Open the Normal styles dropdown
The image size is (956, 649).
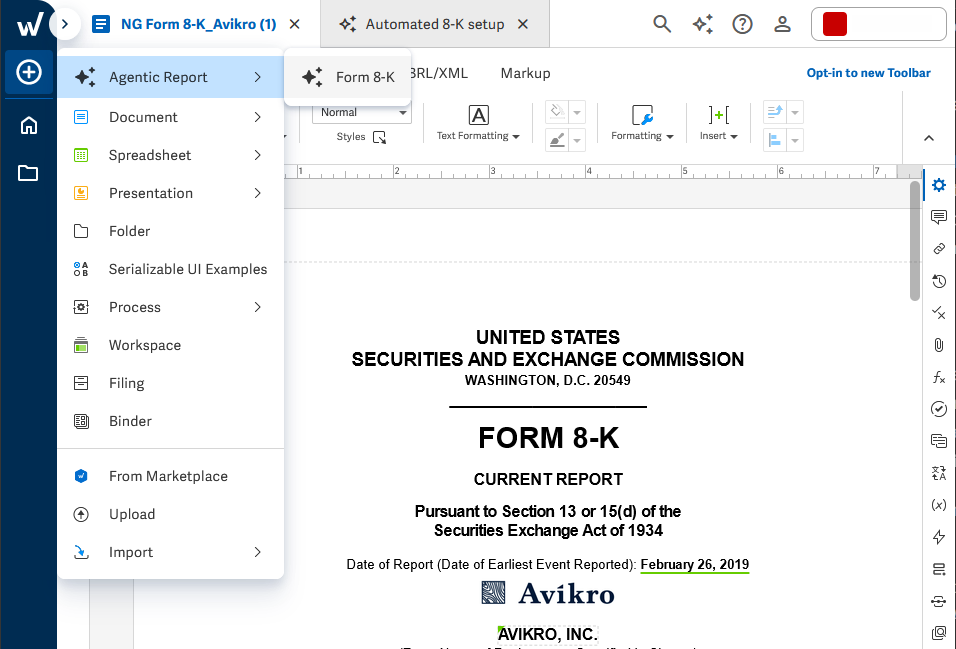[x=362, y=112]
